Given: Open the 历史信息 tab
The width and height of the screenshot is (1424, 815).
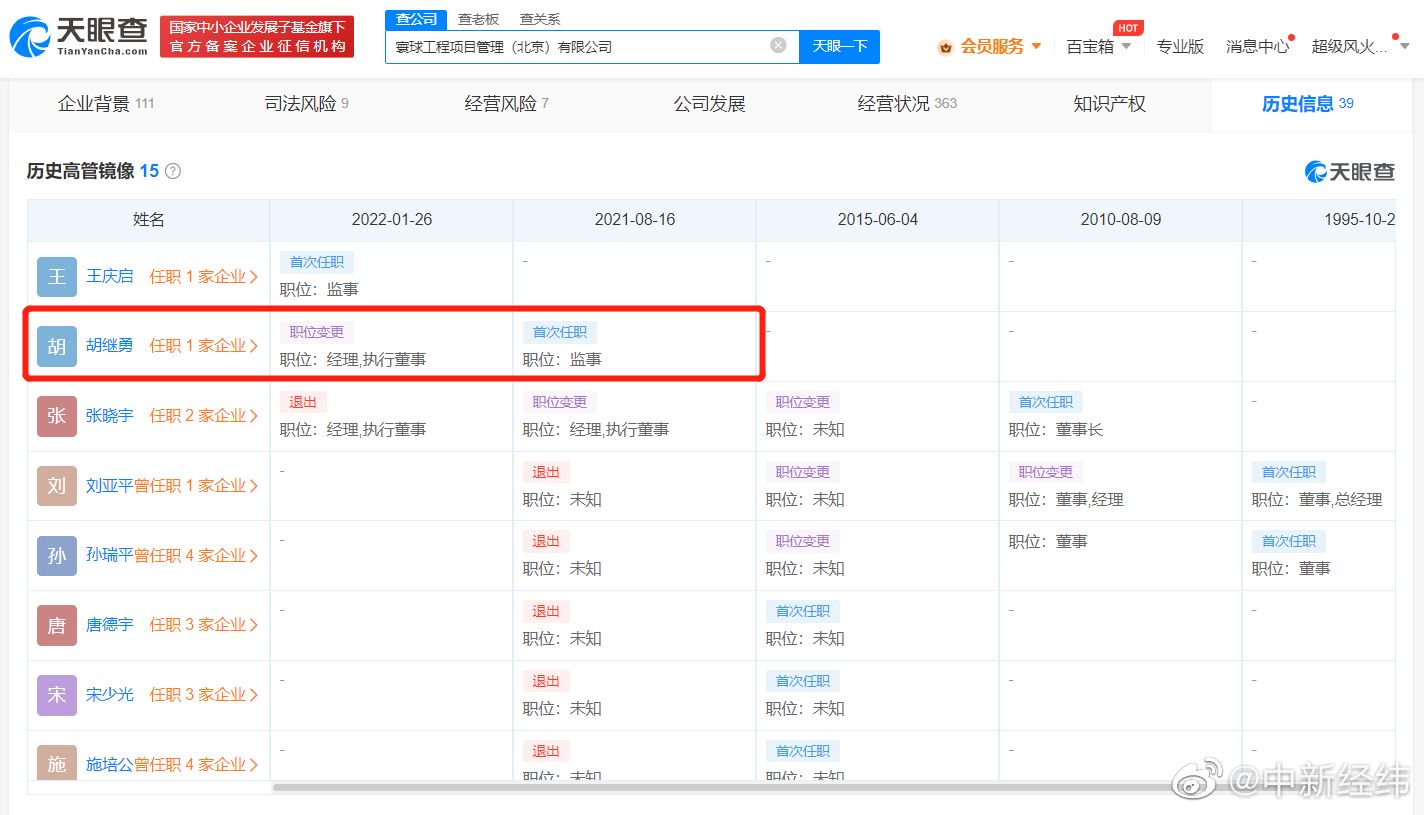Looking at the screenshot, I should [x=1308, y=104].
